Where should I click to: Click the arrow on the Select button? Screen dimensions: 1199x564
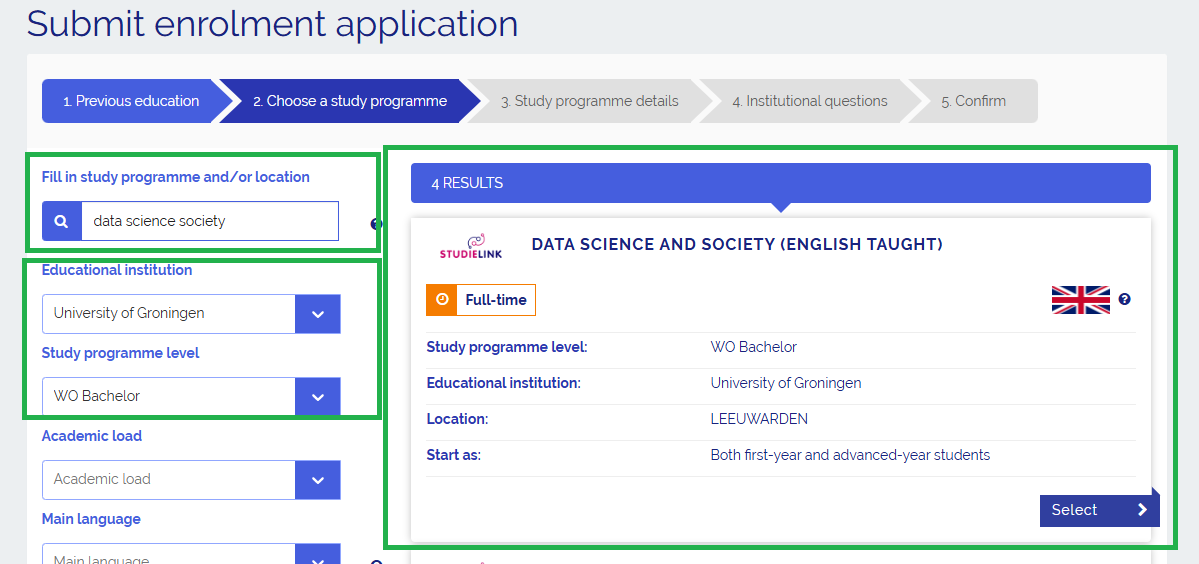[1142, 510]
